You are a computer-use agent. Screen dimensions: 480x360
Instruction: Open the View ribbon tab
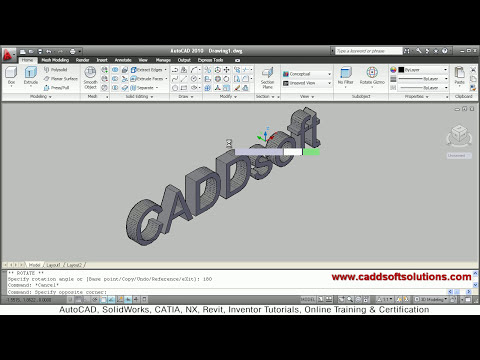[143, 60]
